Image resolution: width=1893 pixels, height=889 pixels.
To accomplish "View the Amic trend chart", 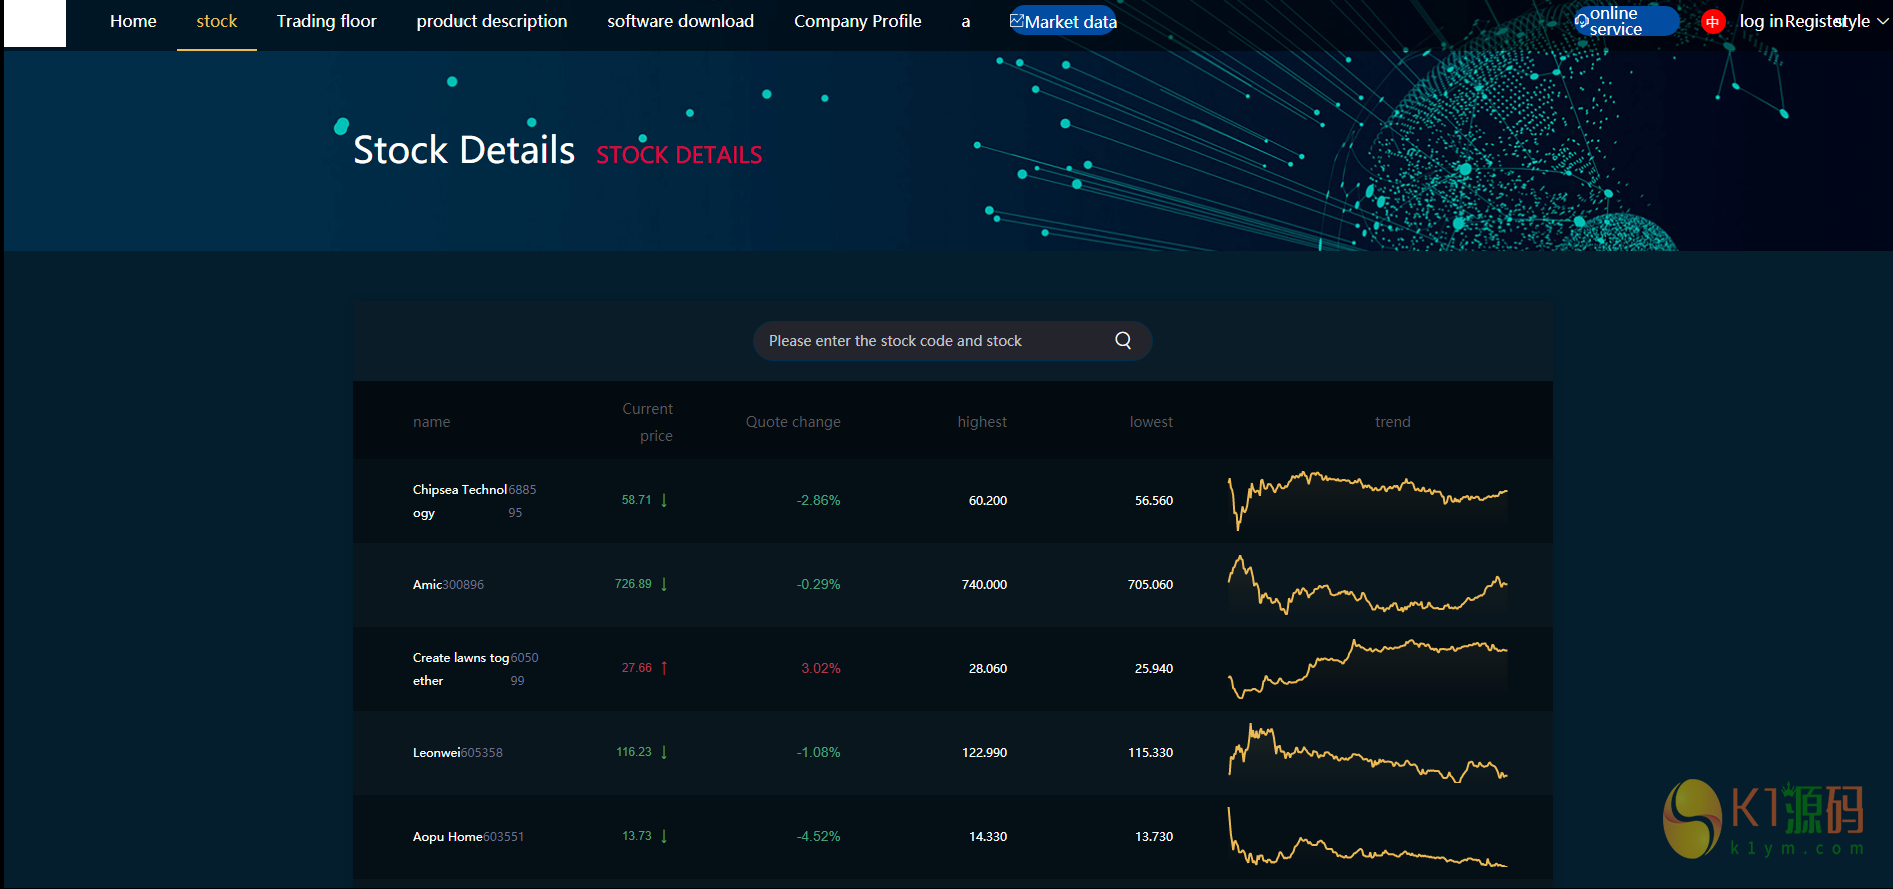I will [x=1368, y=584].
